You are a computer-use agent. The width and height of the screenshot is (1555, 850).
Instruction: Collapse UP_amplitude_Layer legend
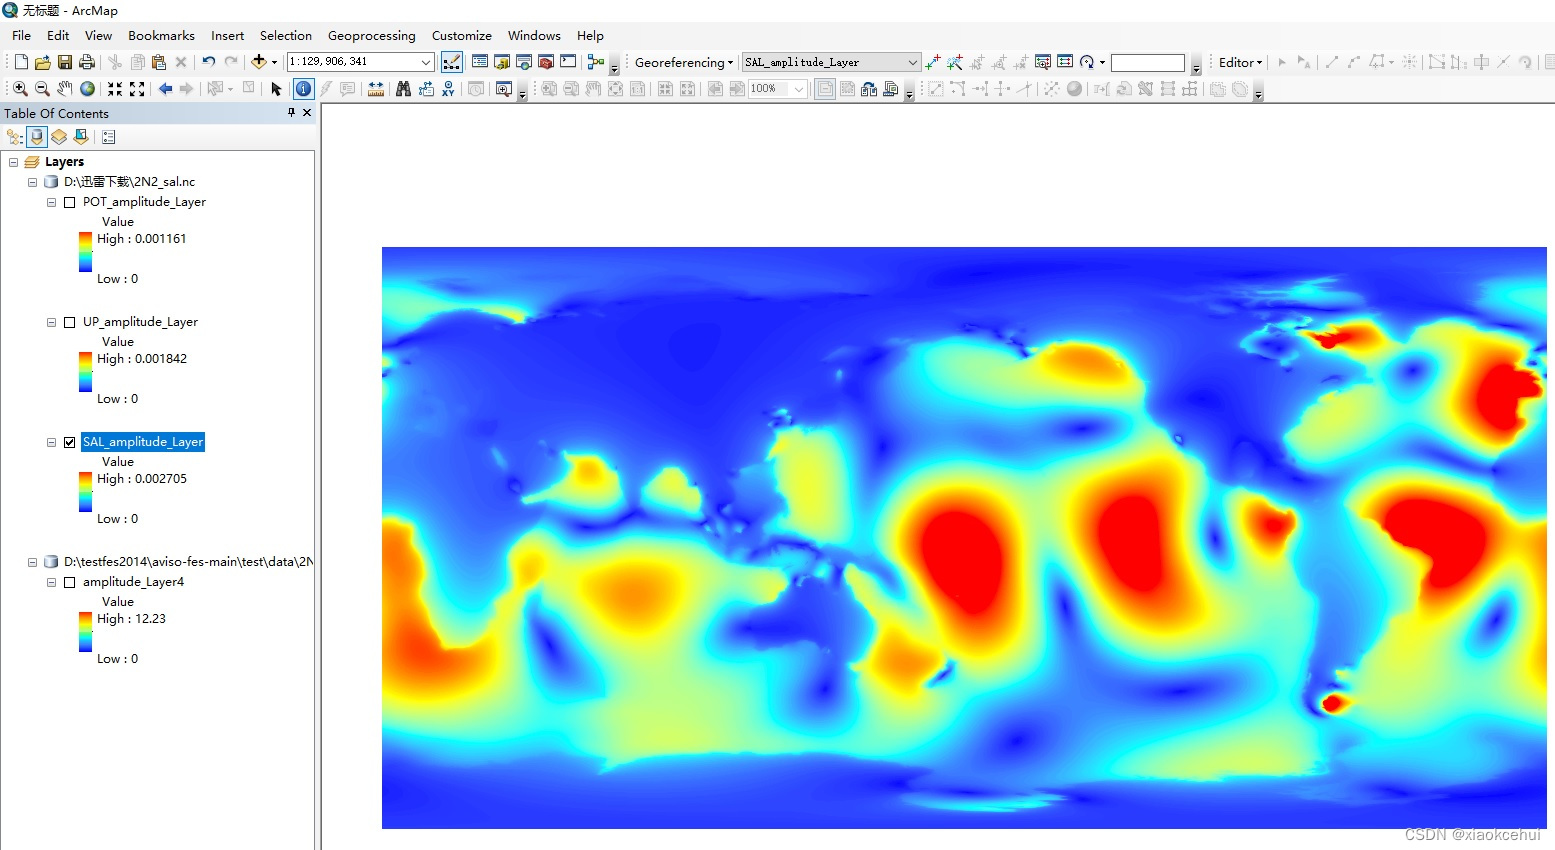coord(52,322)
